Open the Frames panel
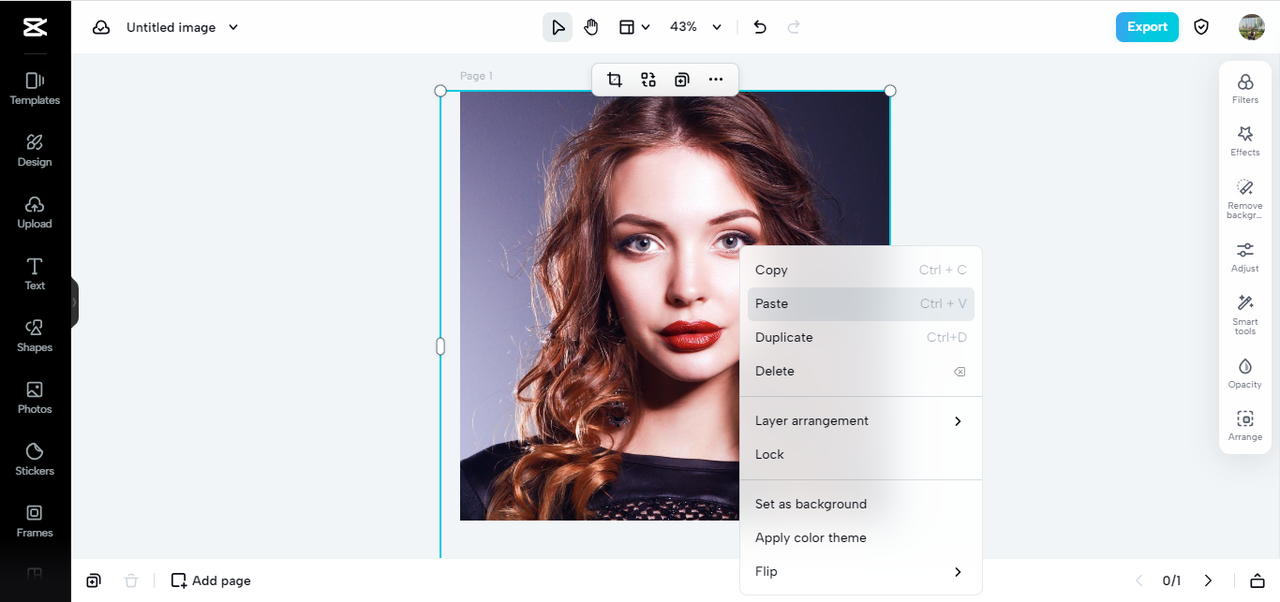Viewport: 1280px width, 602px height. (35, 521)
